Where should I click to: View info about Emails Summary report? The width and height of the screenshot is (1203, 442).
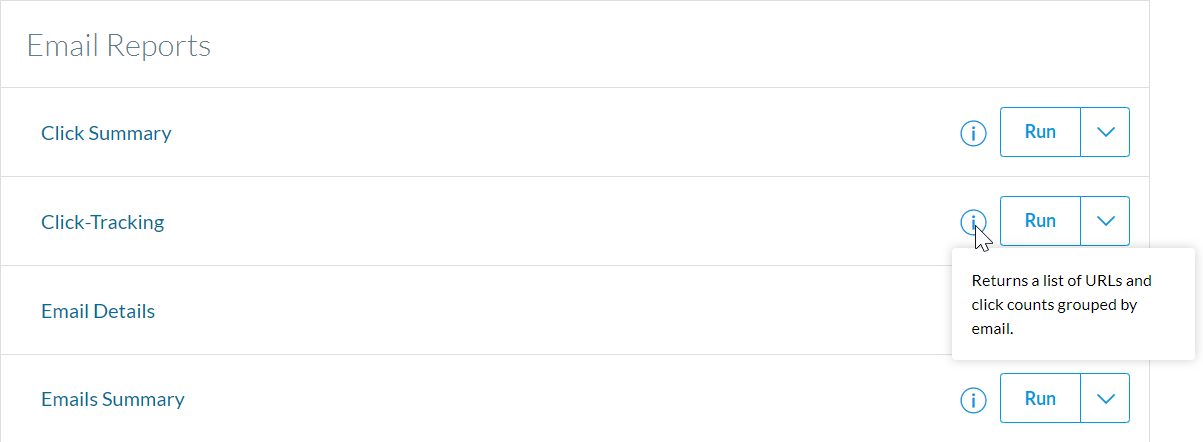pyautogui.click(x=973, y=400)
